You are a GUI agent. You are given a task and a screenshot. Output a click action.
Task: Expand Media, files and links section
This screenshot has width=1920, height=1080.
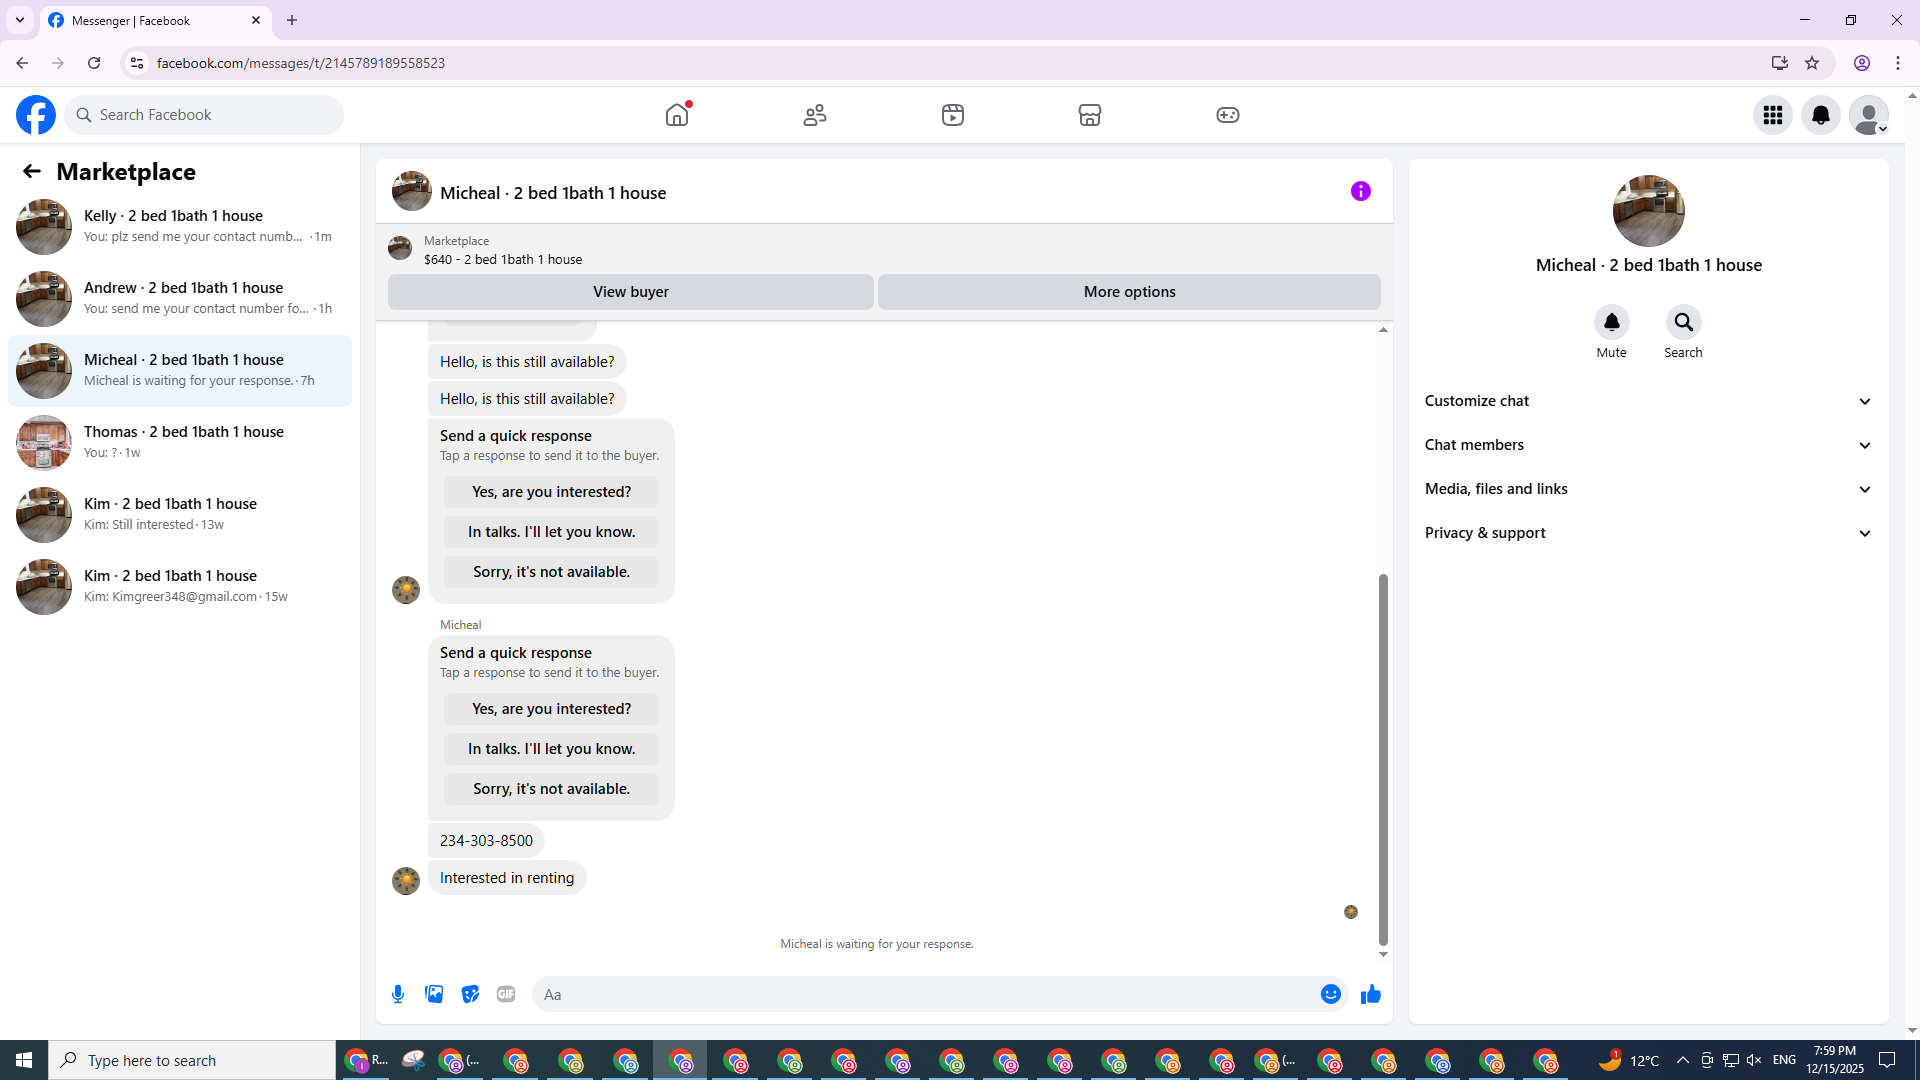pos(1648,489)
